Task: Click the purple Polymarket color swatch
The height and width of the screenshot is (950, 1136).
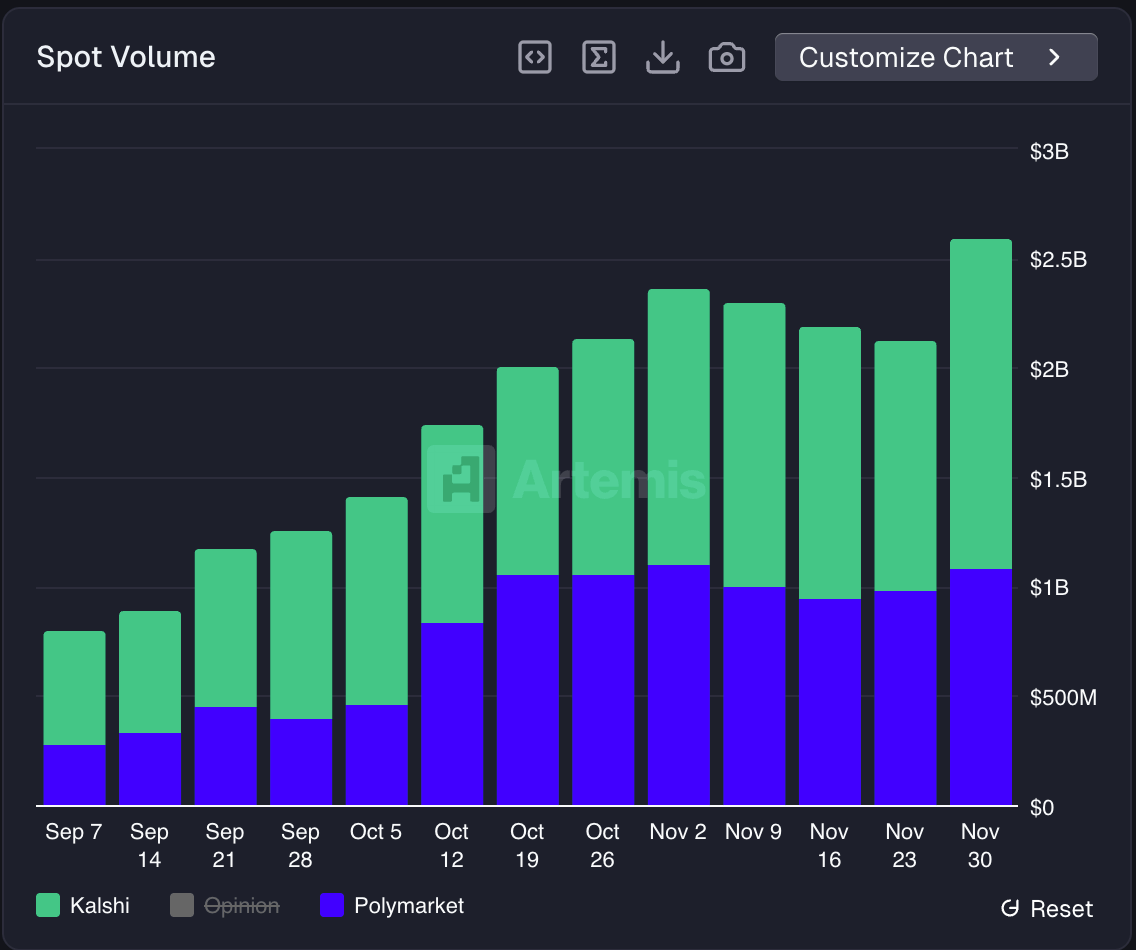Action: (332, 906)
